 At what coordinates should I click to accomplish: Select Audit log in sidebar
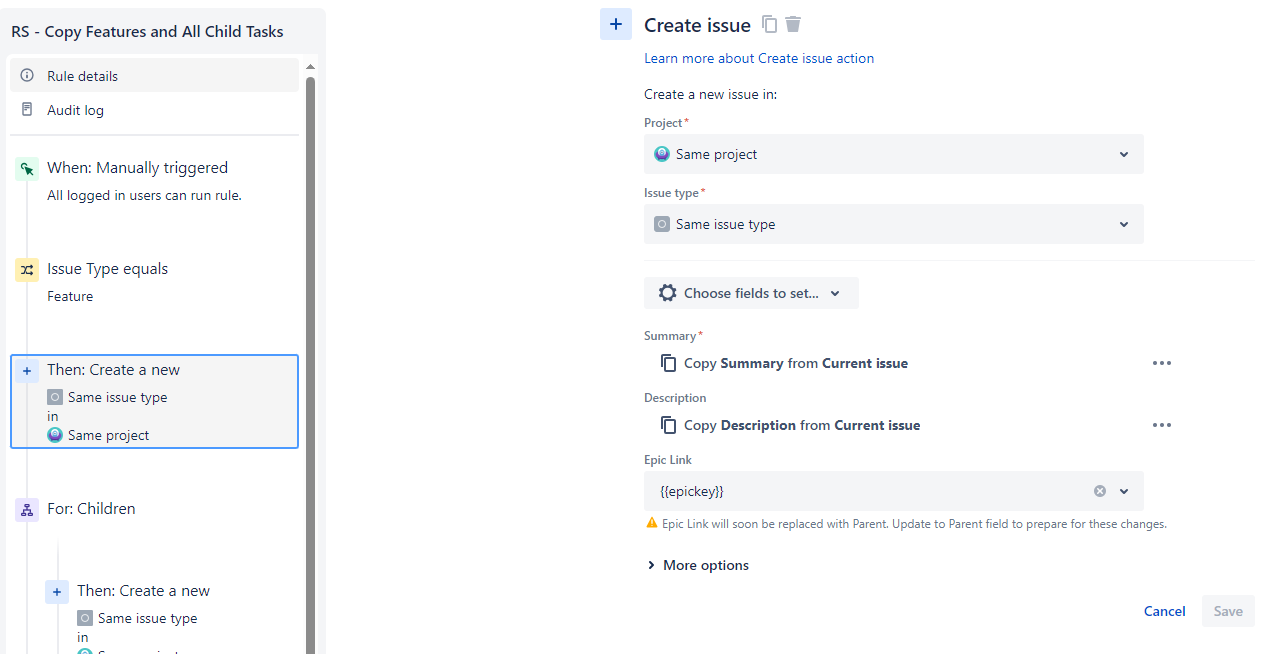click(x=154, y=110)
